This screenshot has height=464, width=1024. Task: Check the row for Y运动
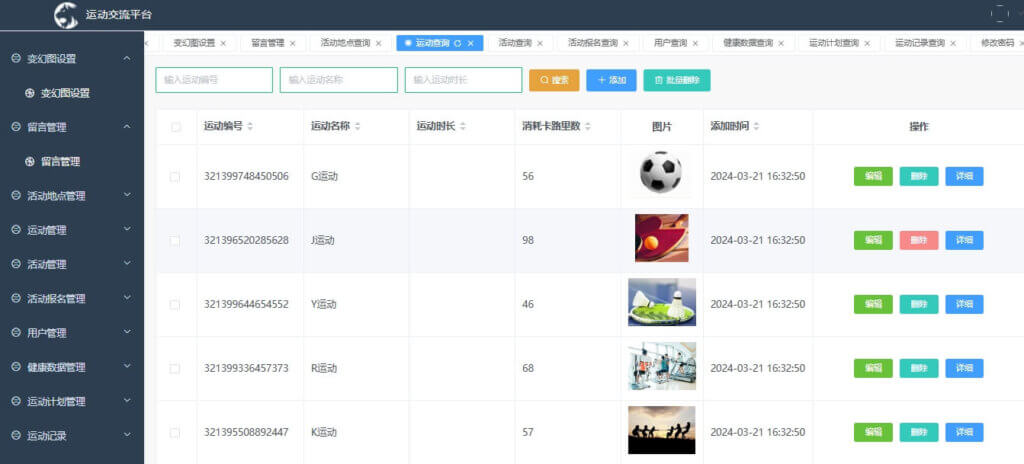point(174,305)
